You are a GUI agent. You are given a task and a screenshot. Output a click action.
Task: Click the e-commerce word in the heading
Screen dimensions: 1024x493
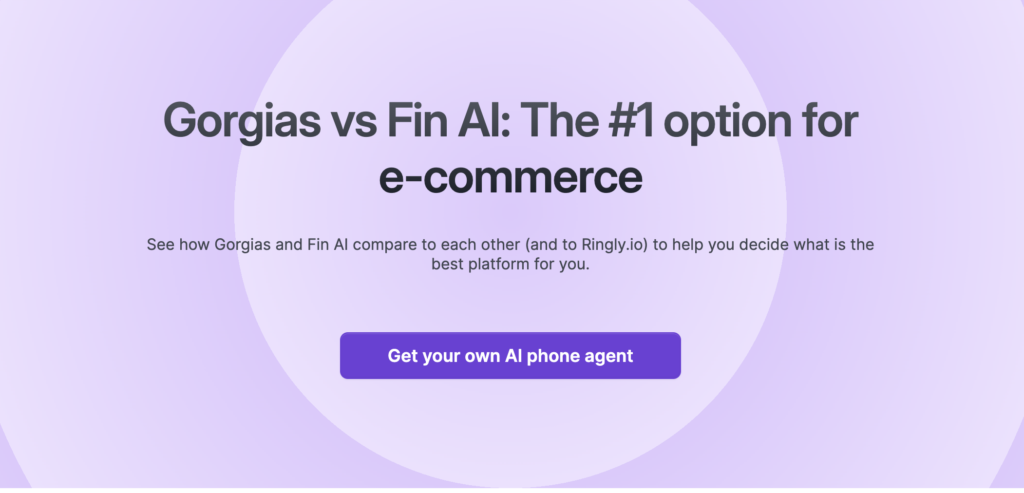(x=510, y=178)
